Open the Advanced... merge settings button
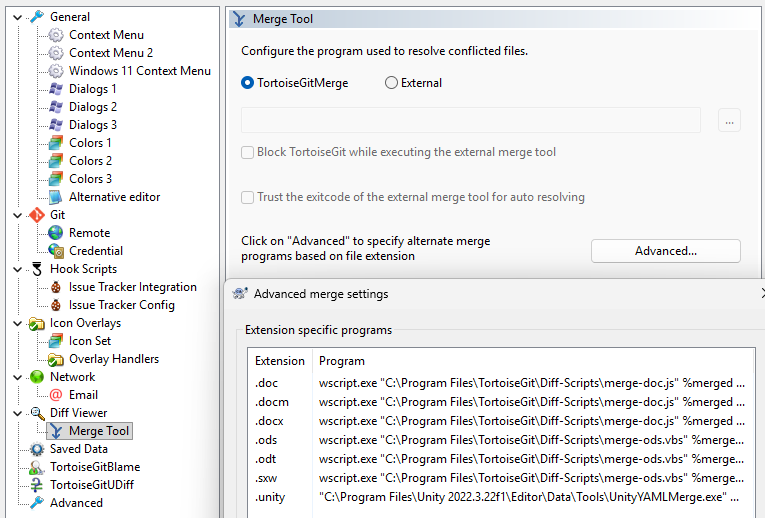This screenshot has height=518, width=765. (x=666, y=251)
